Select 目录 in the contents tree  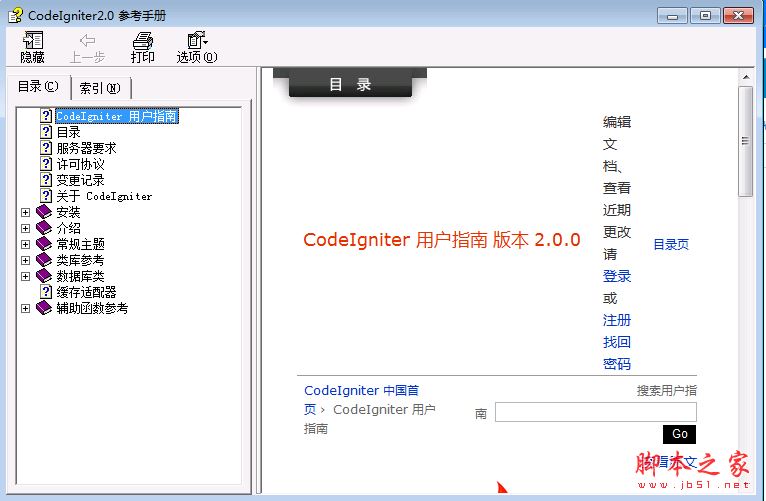point(68,132)
